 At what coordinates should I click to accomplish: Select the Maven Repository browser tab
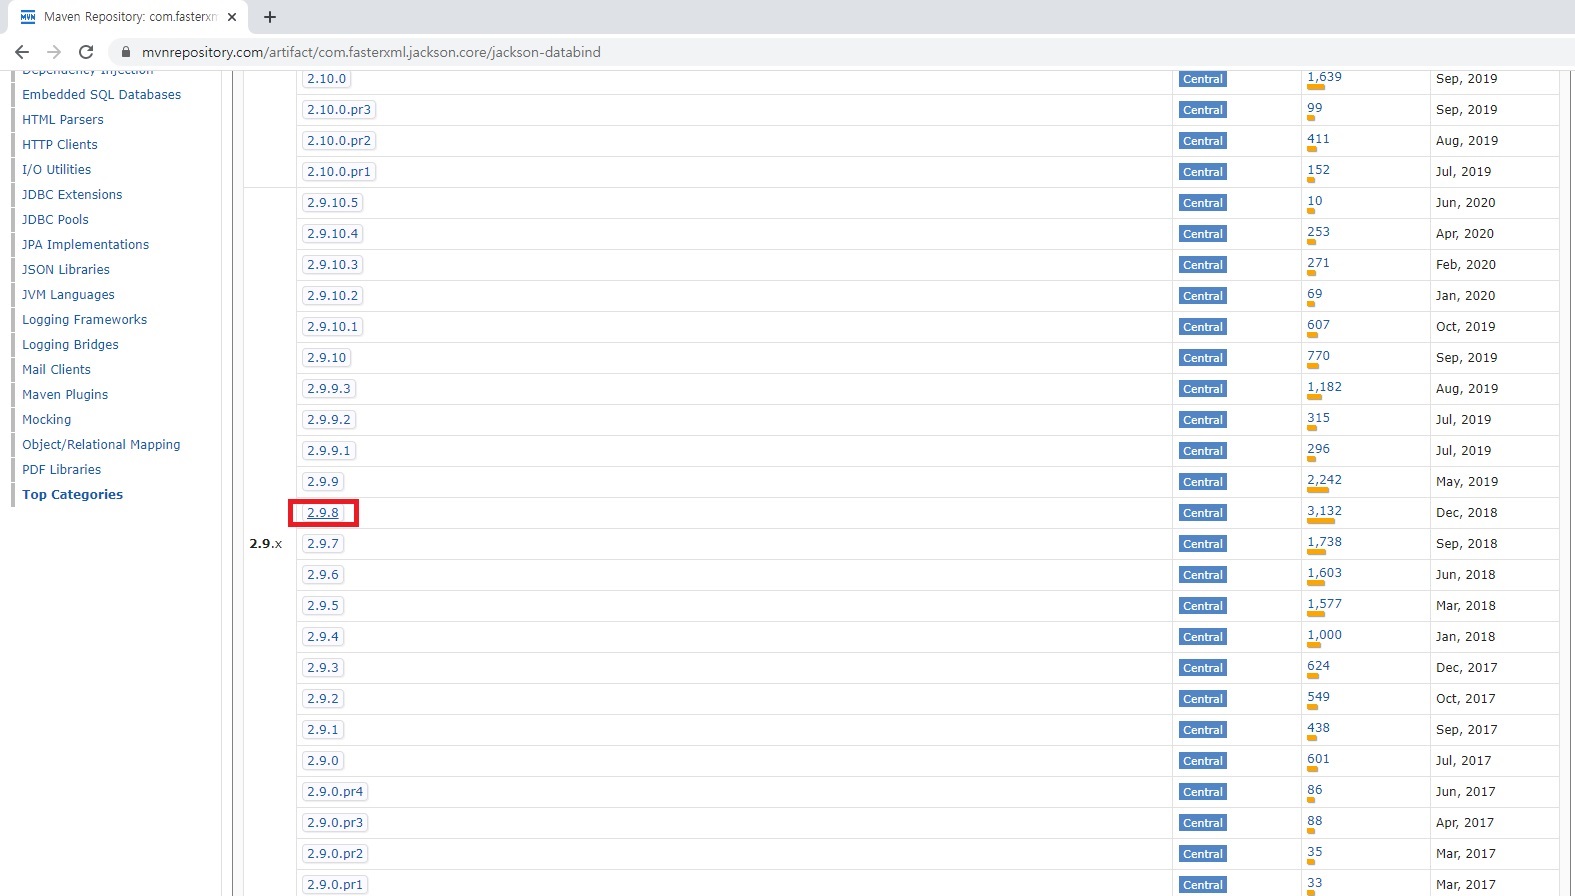[129, 17]
